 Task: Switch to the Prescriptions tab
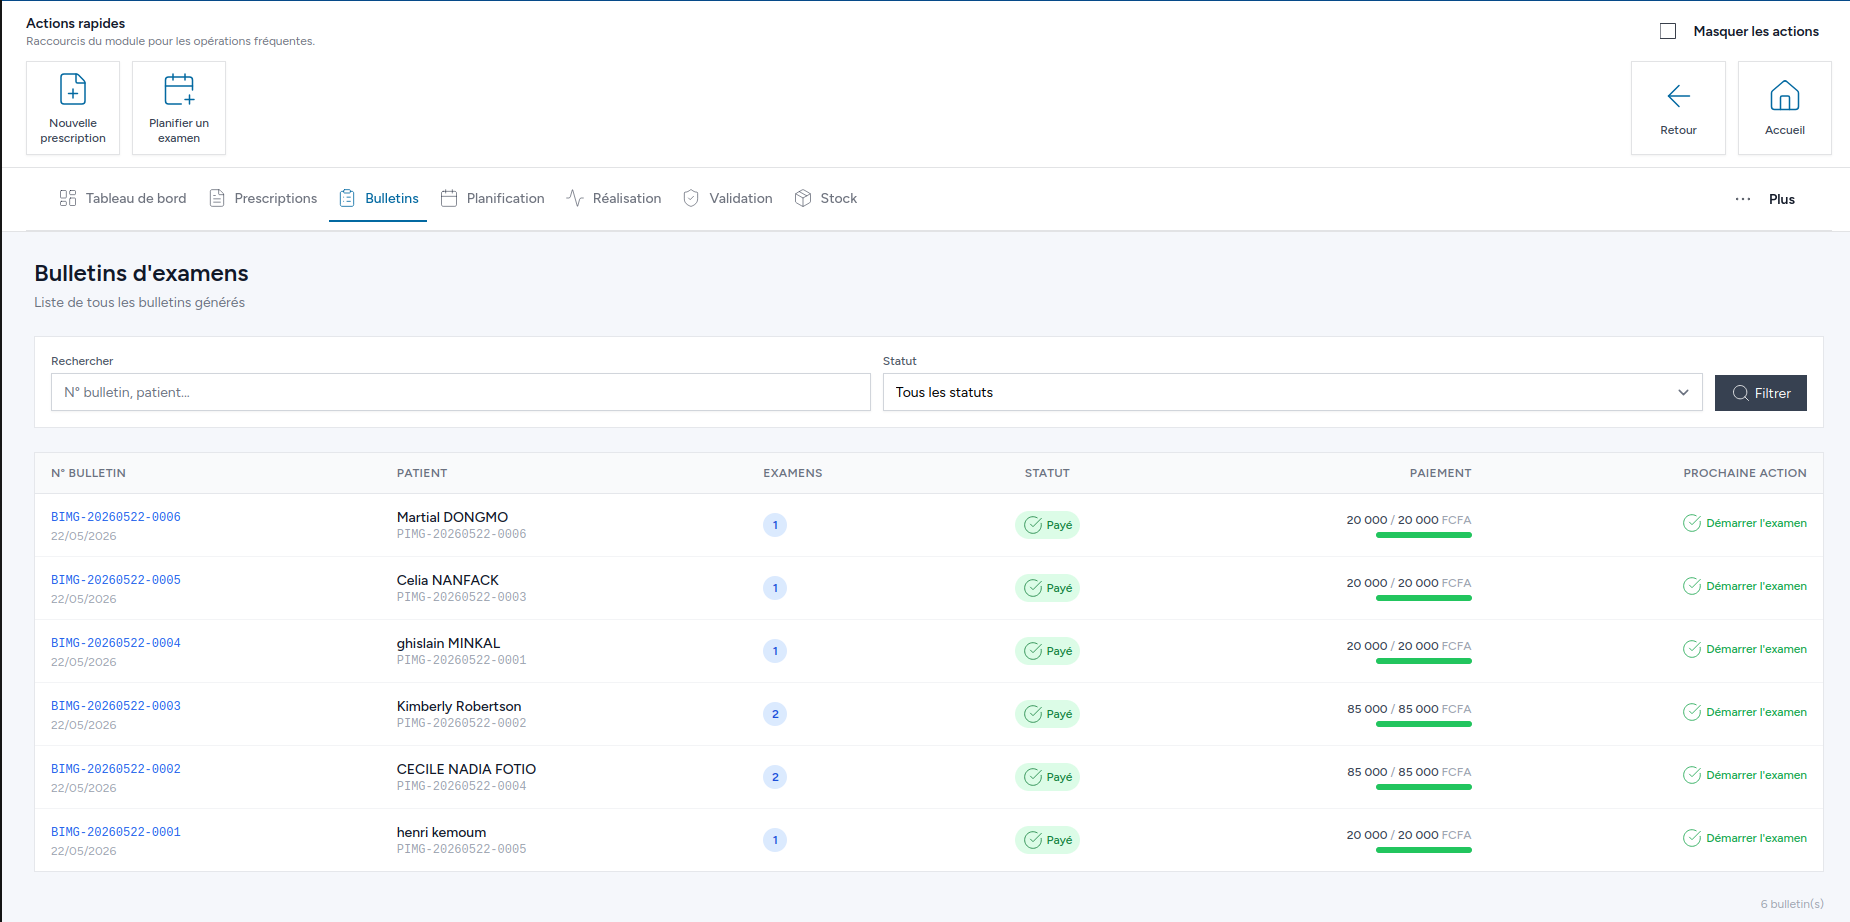tap(263, 198)
